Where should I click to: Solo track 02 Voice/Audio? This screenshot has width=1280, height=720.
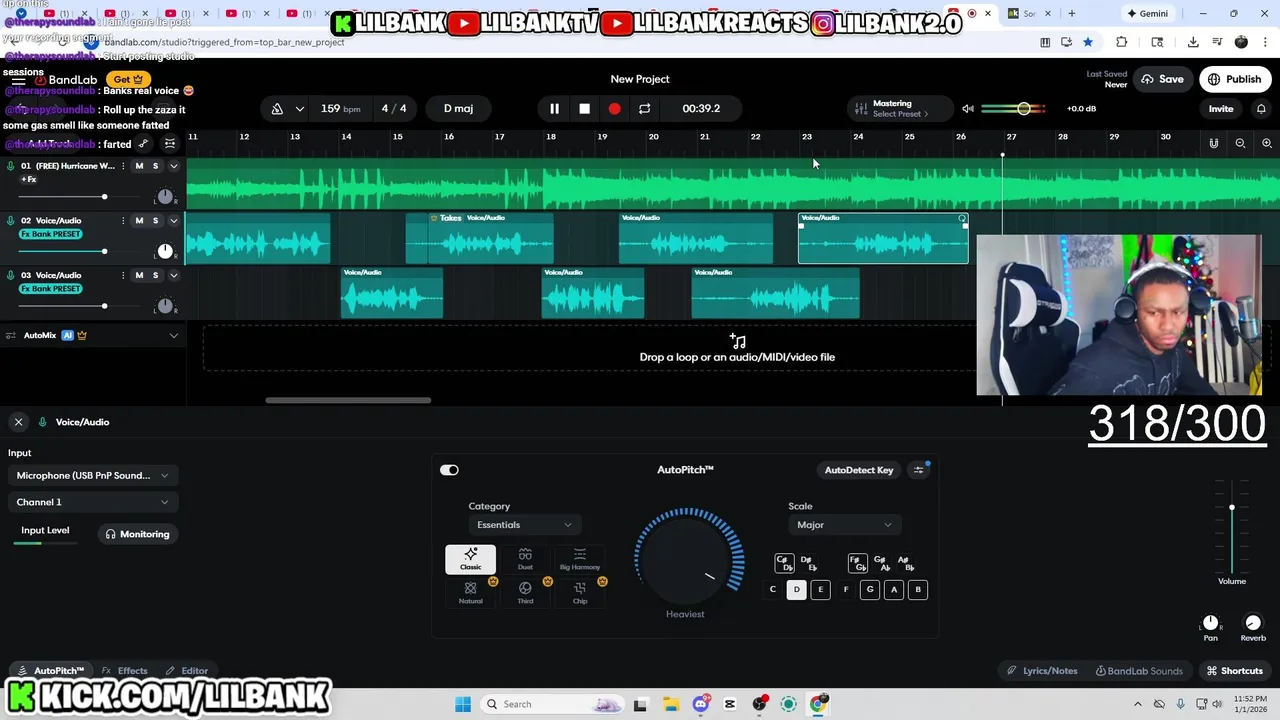155,221
